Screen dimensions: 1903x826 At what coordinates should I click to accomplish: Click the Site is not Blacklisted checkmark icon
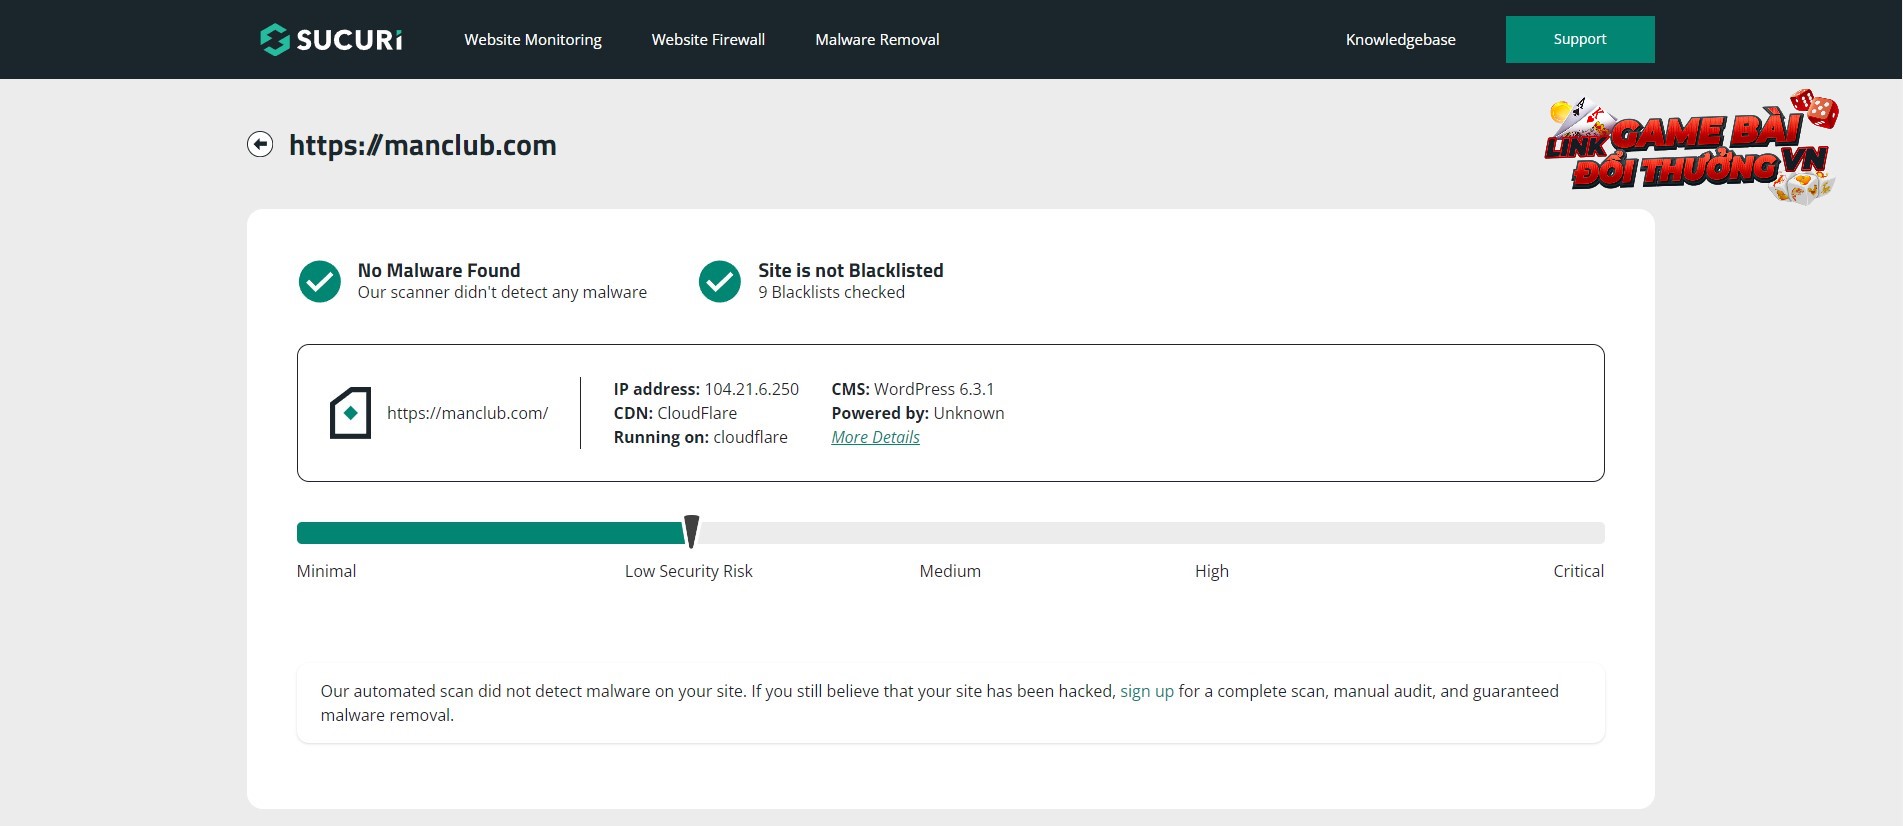pos(720,281)
